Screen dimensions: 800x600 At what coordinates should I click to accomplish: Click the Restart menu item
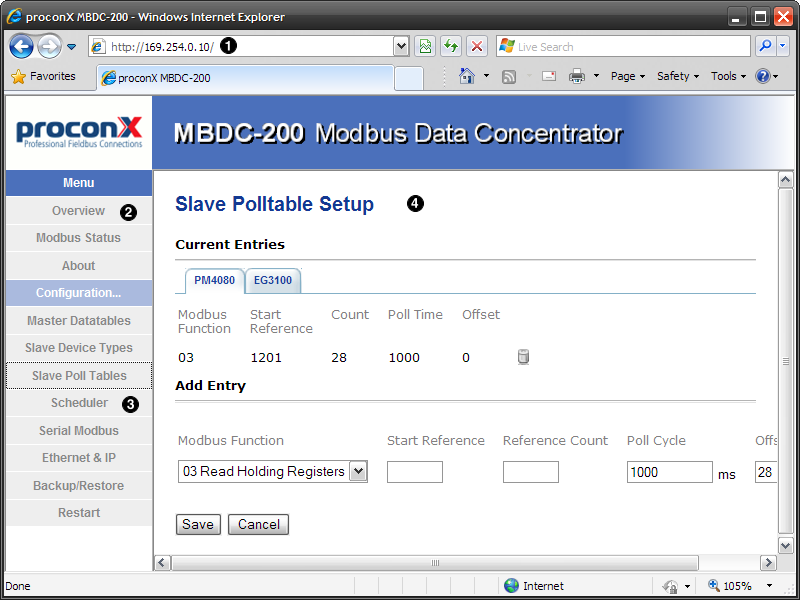point(79,513)
